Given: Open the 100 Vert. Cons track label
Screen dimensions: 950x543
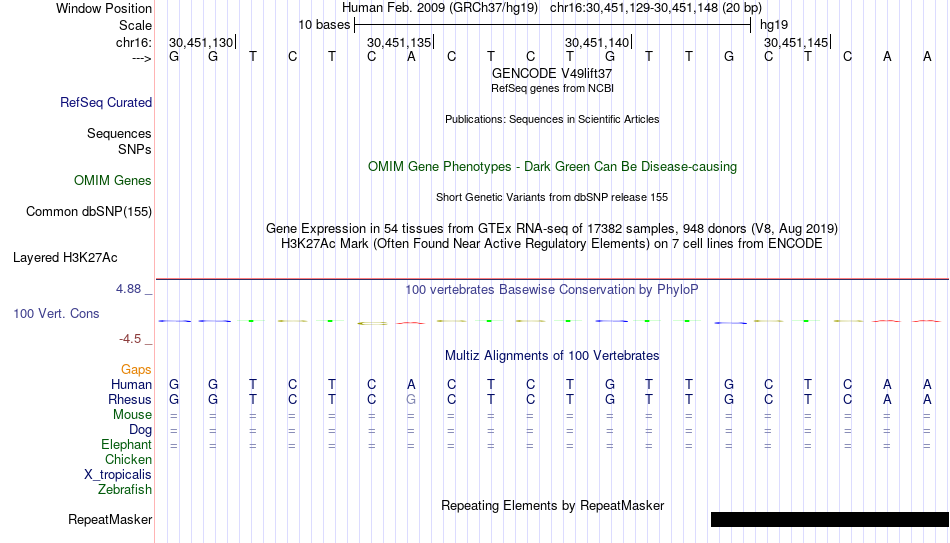Looking at the screenshot, I should pyautogui.click(x=56, y=313).
